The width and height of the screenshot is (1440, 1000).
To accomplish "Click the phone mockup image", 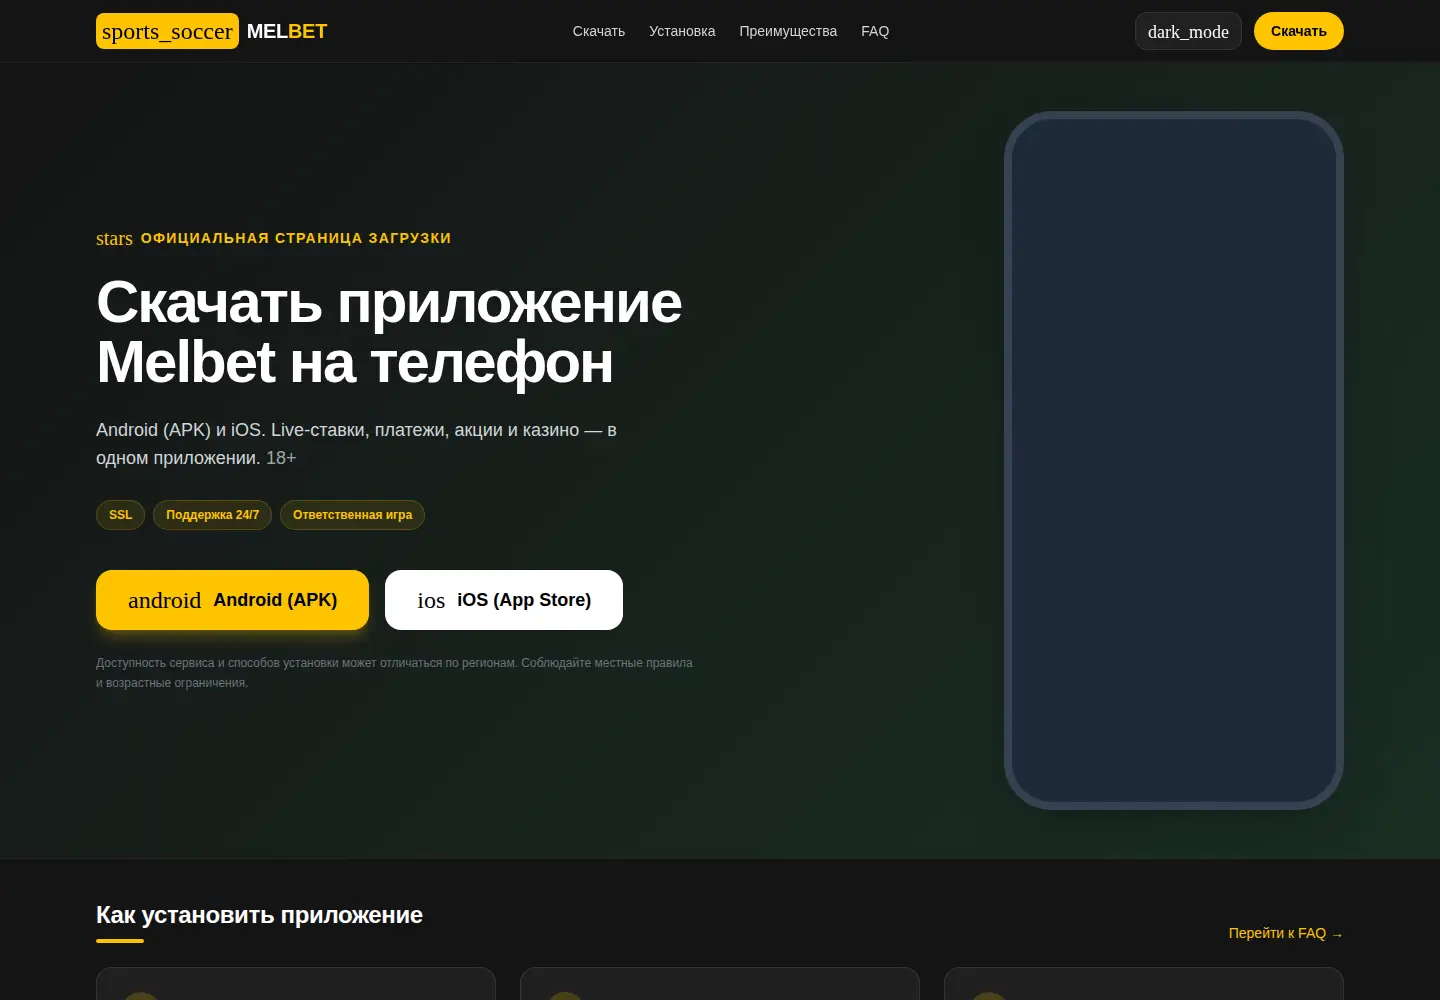I will 1174,460.
